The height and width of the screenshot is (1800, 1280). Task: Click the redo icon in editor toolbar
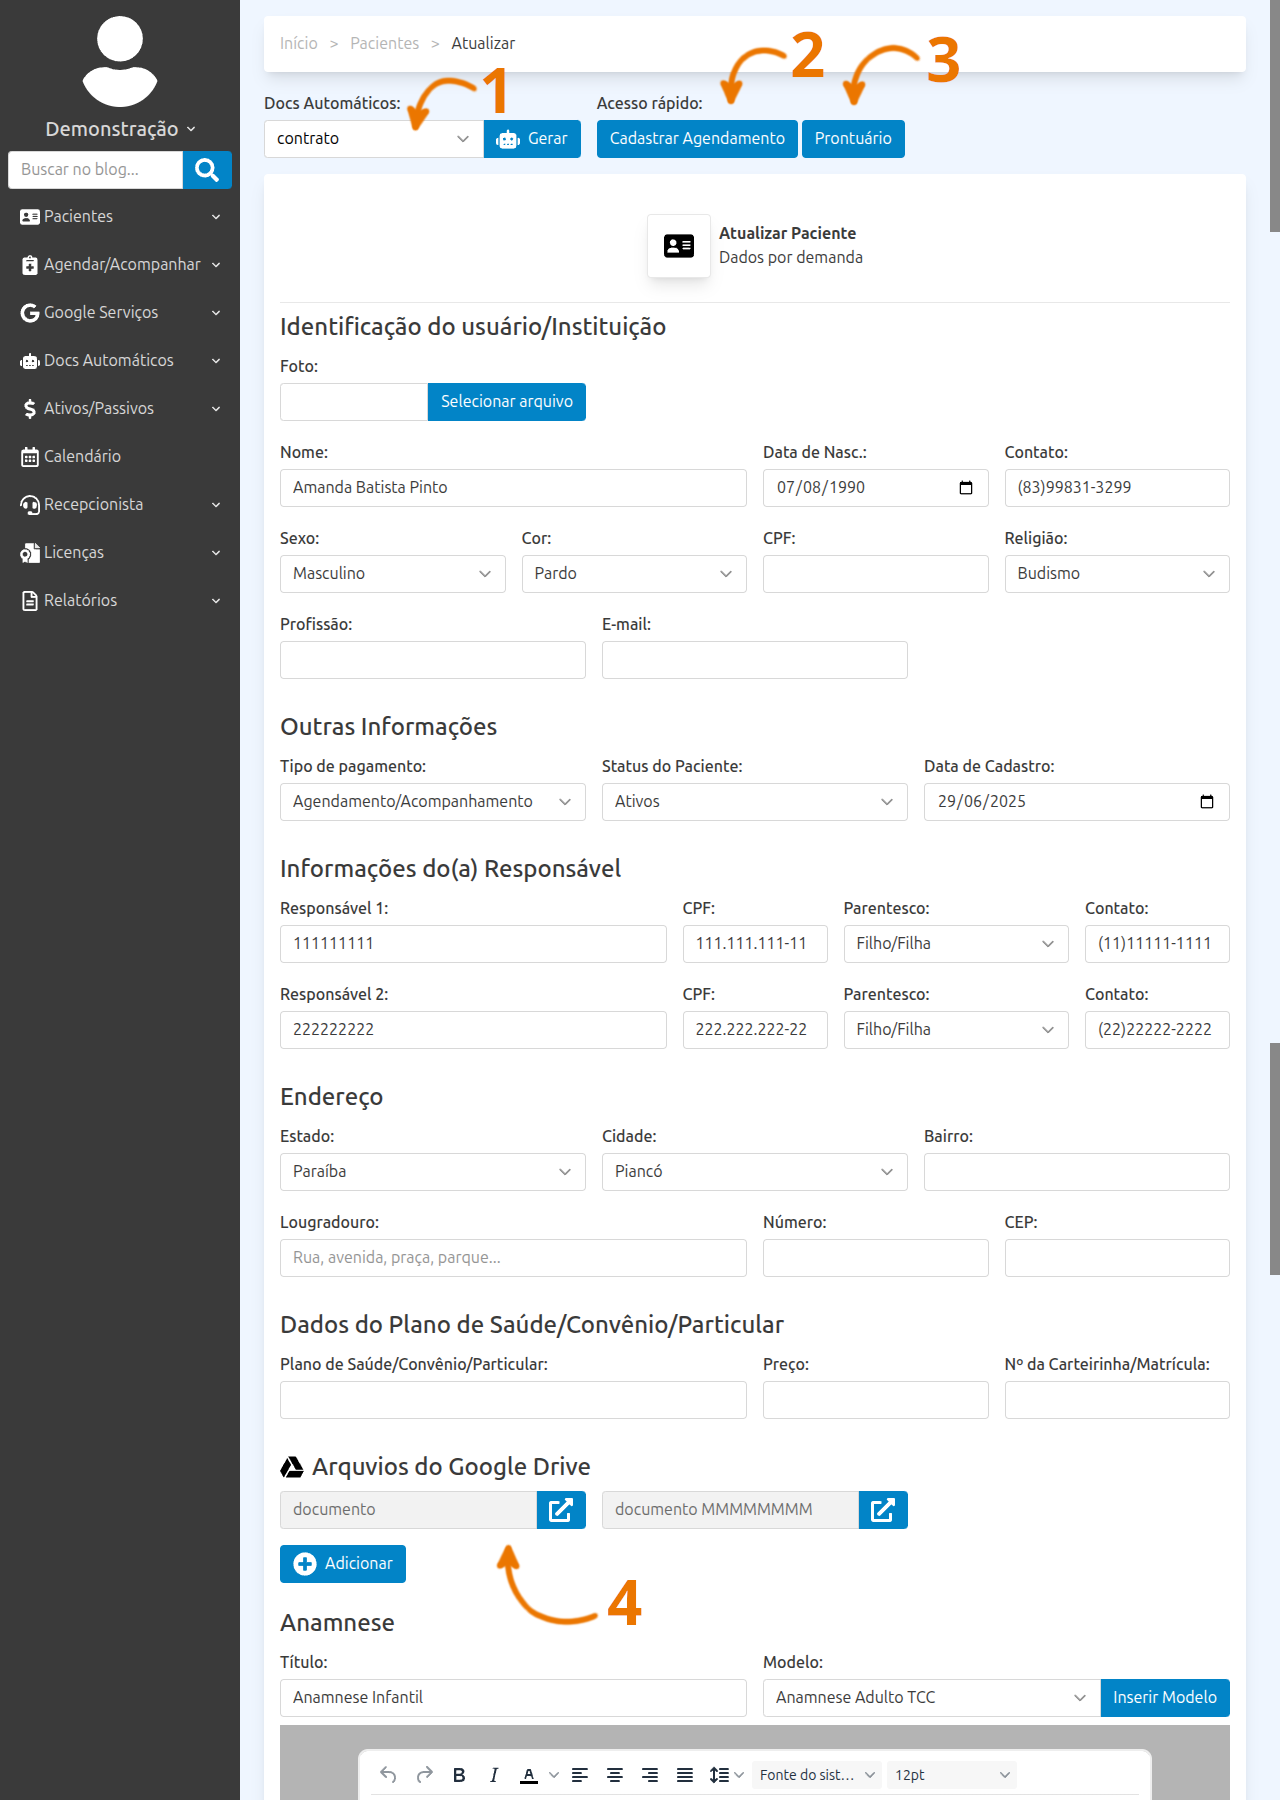(424, 1775)
